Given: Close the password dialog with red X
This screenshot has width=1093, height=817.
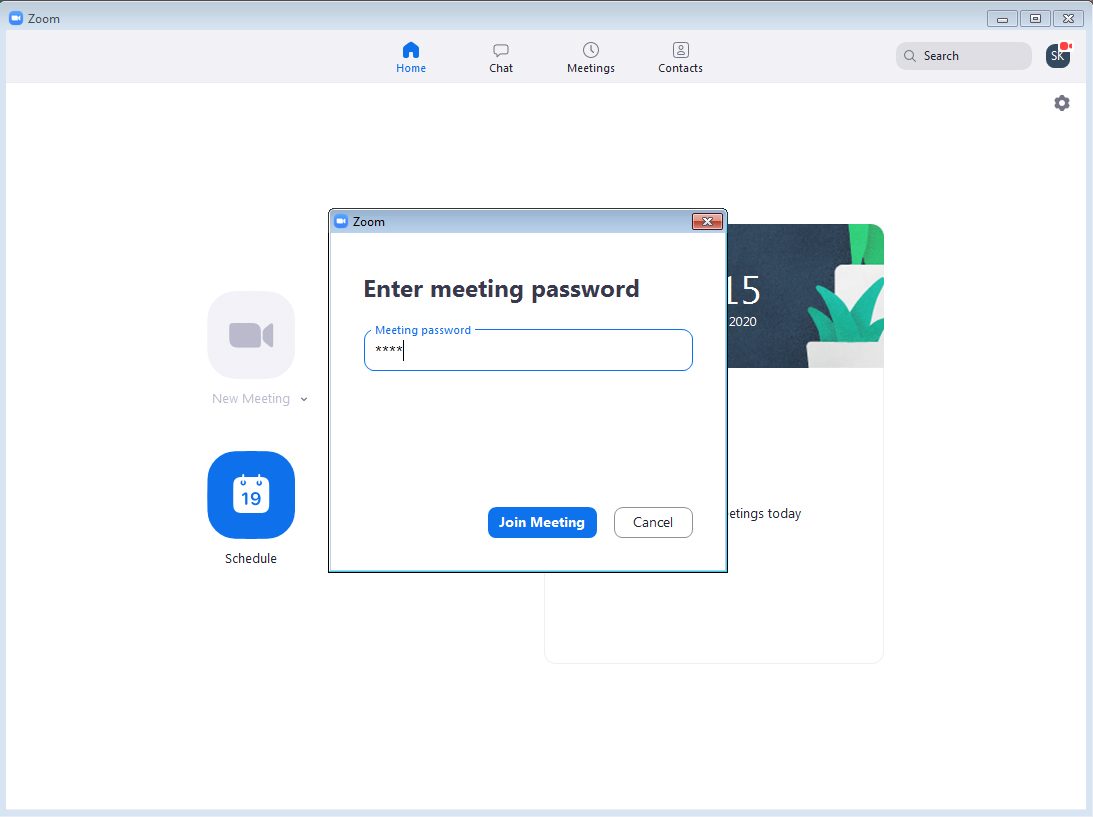Looking at the screenshot, I should [x=707, y=222].
